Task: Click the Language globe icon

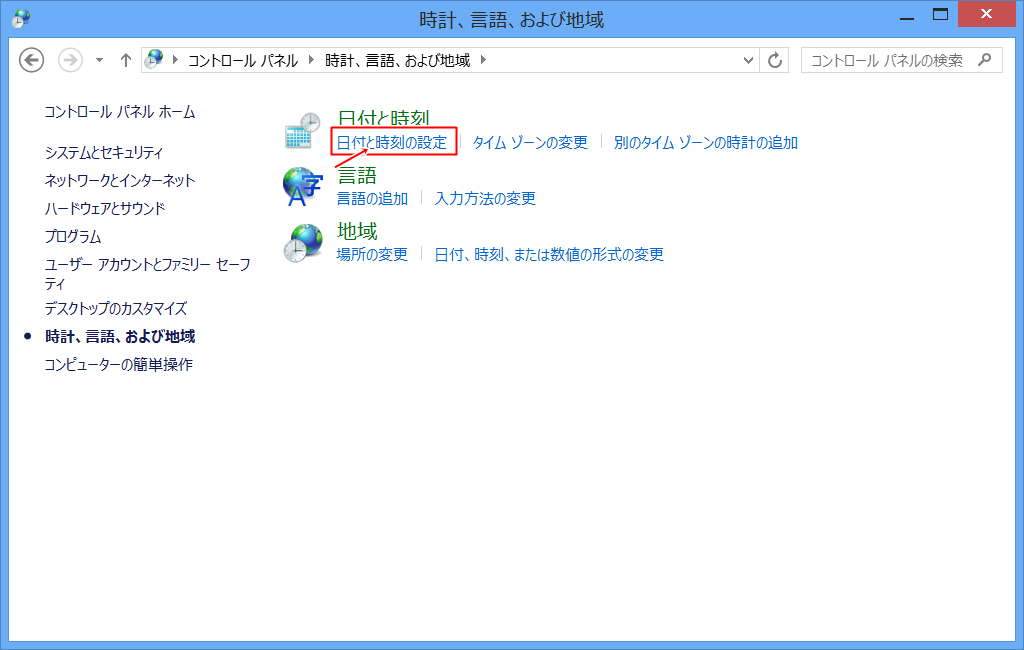Action: [302, 186]
